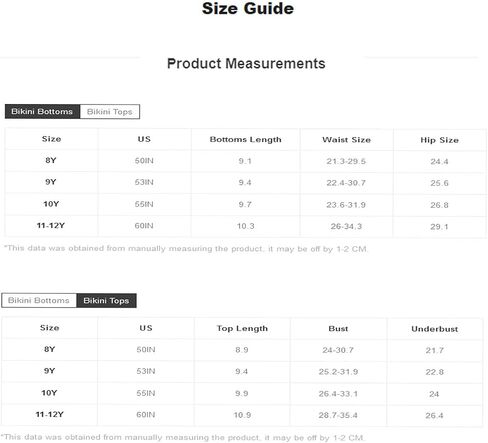The height and width of the screenshot is (443, 488).
Task: Select the 8Y row in bottoms table
Action: pos(246,161)
